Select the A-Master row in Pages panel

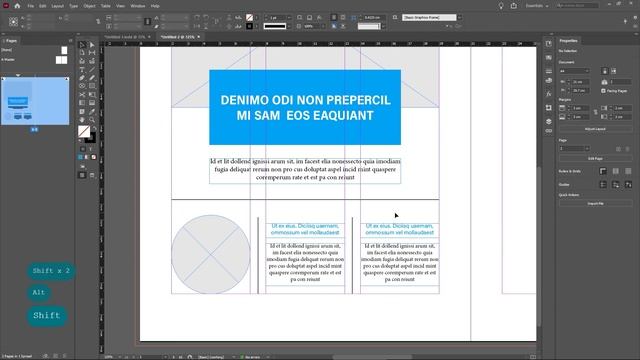click(x=35, y=60)
